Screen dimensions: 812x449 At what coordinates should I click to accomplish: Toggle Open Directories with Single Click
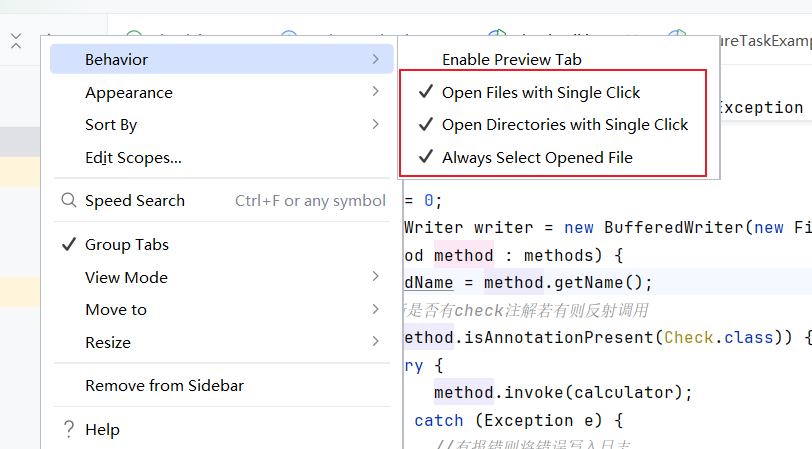pyautogui.click(x=565, y=125)
